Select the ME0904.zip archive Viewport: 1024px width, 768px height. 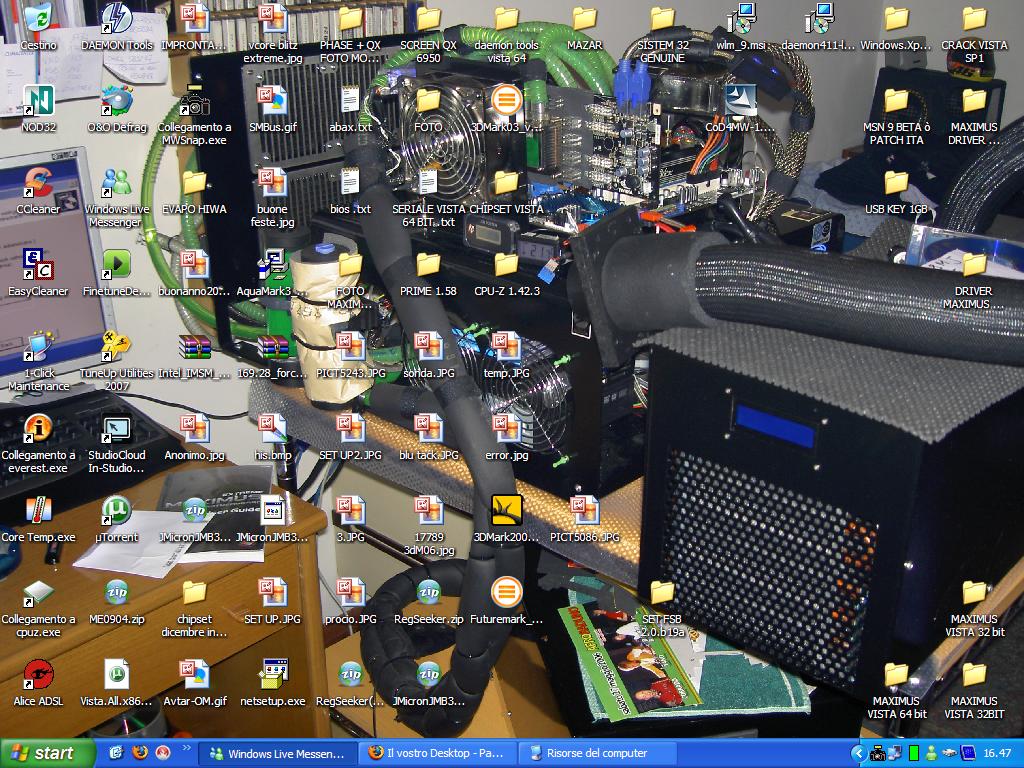point(117,592)
